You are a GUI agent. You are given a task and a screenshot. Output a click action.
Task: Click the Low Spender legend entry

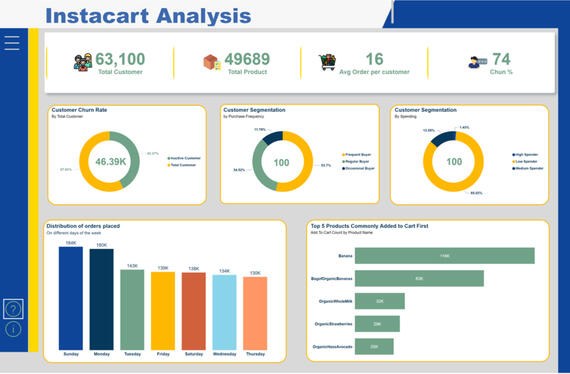point(525,161)
